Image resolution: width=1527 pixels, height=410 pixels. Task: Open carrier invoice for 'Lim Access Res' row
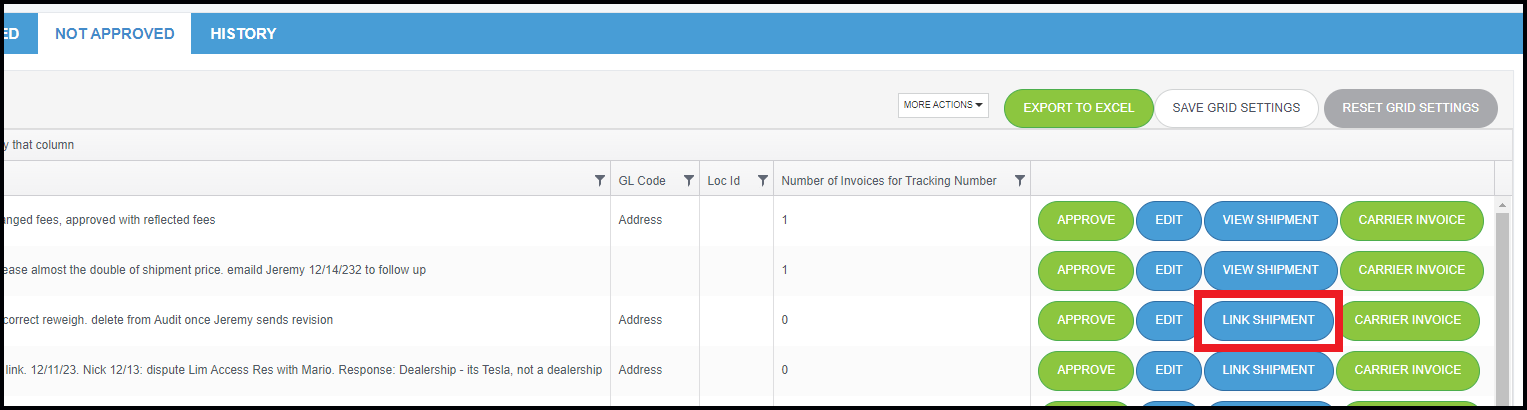1408,370
